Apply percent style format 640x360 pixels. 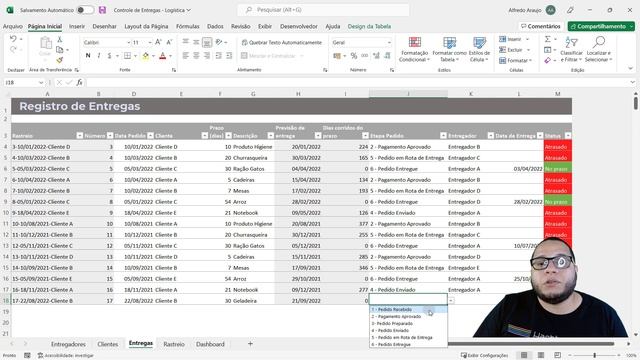coord(353,56)
